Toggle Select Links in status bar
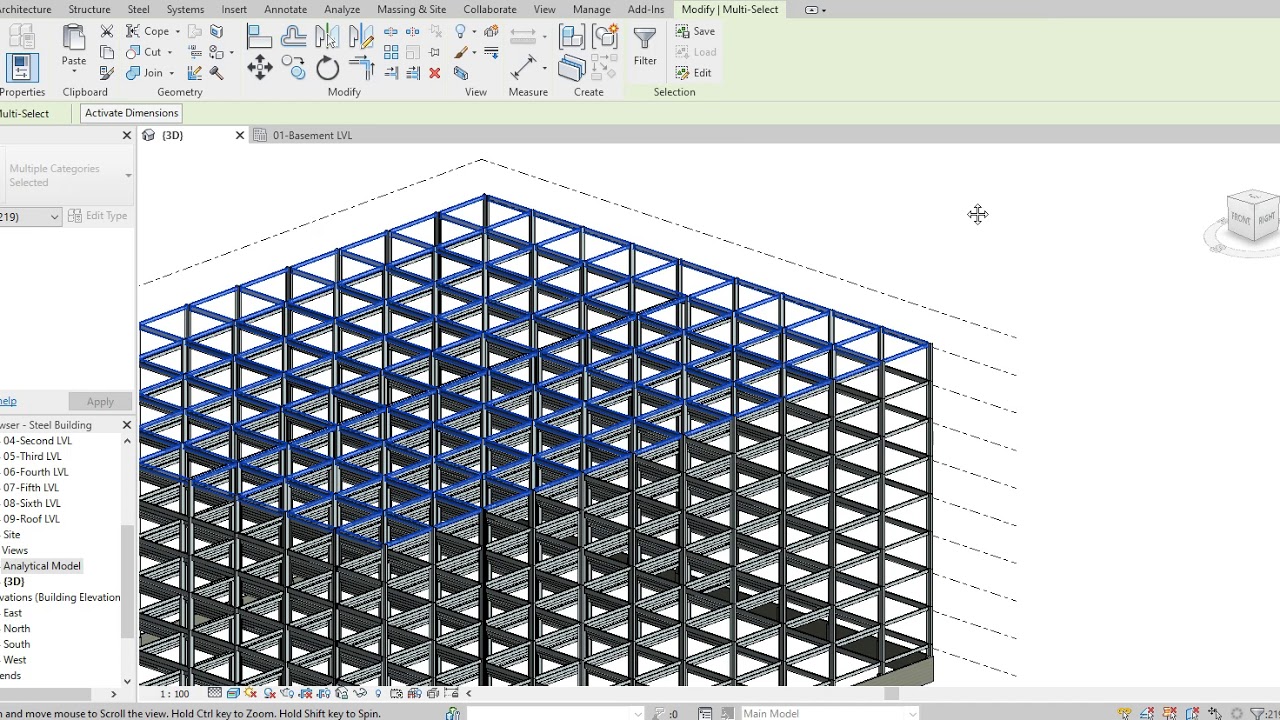 [x=1124, y=712]
